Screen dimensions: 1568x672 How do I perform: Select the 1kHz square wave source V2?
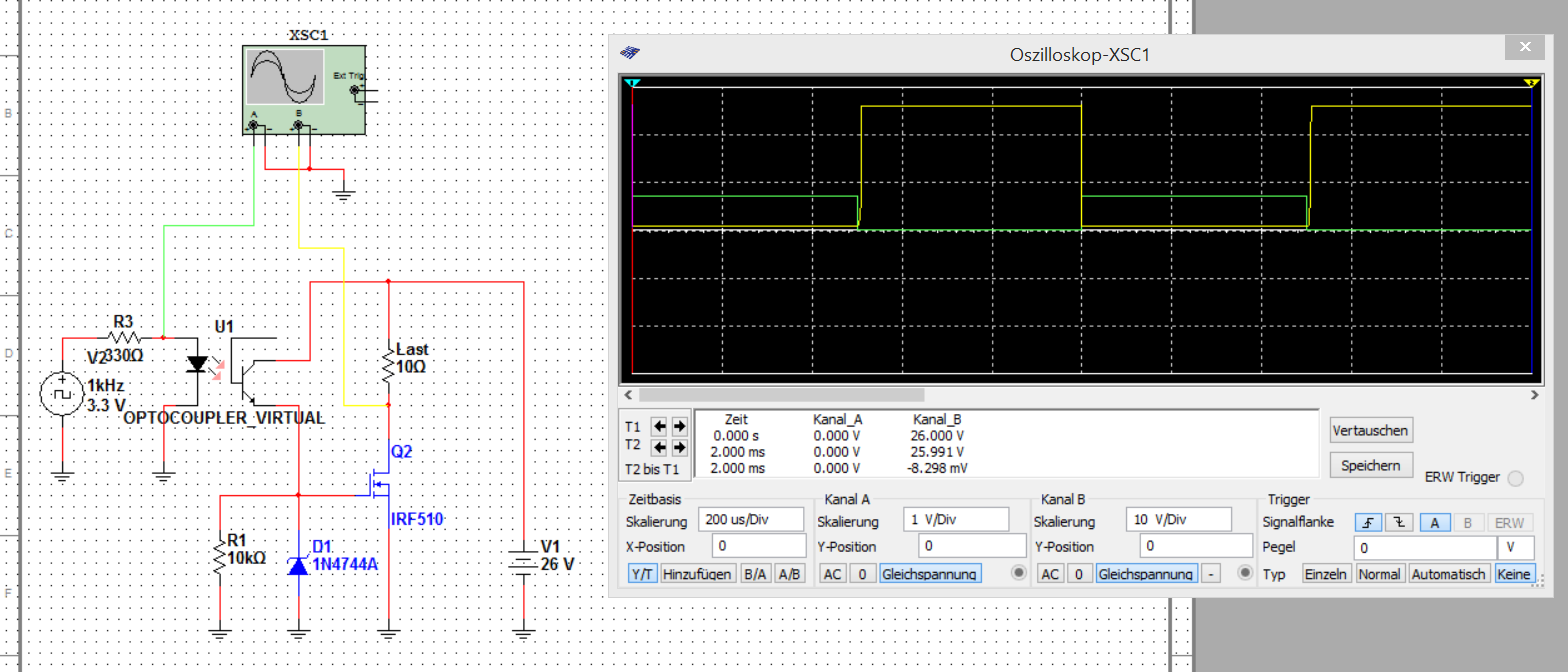(x=61, y=393)
